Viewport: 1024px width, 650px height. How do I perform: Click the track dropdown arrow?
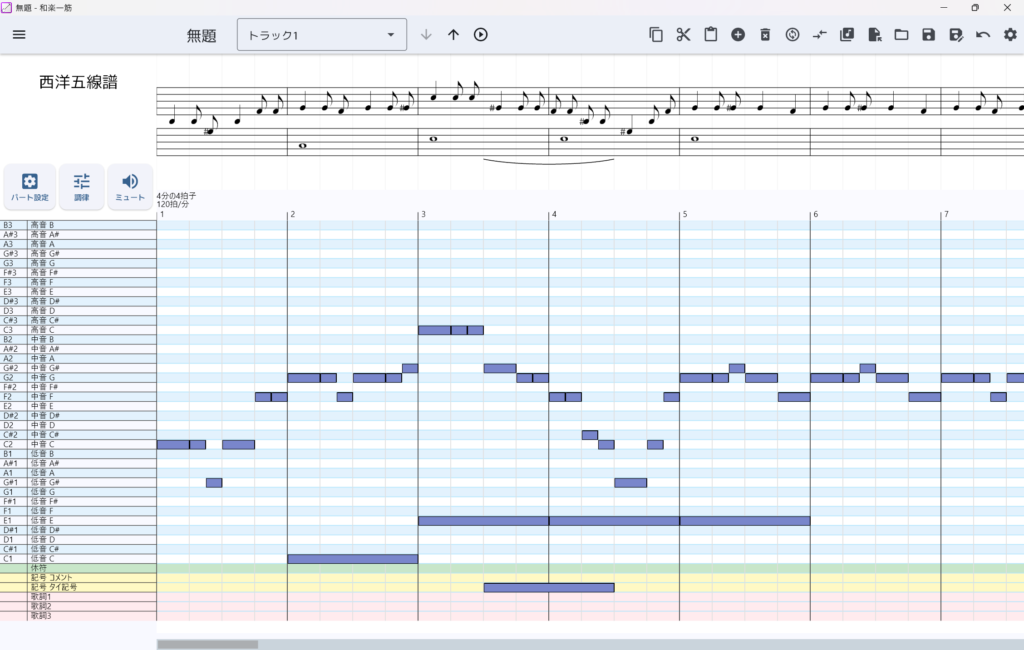391,35
